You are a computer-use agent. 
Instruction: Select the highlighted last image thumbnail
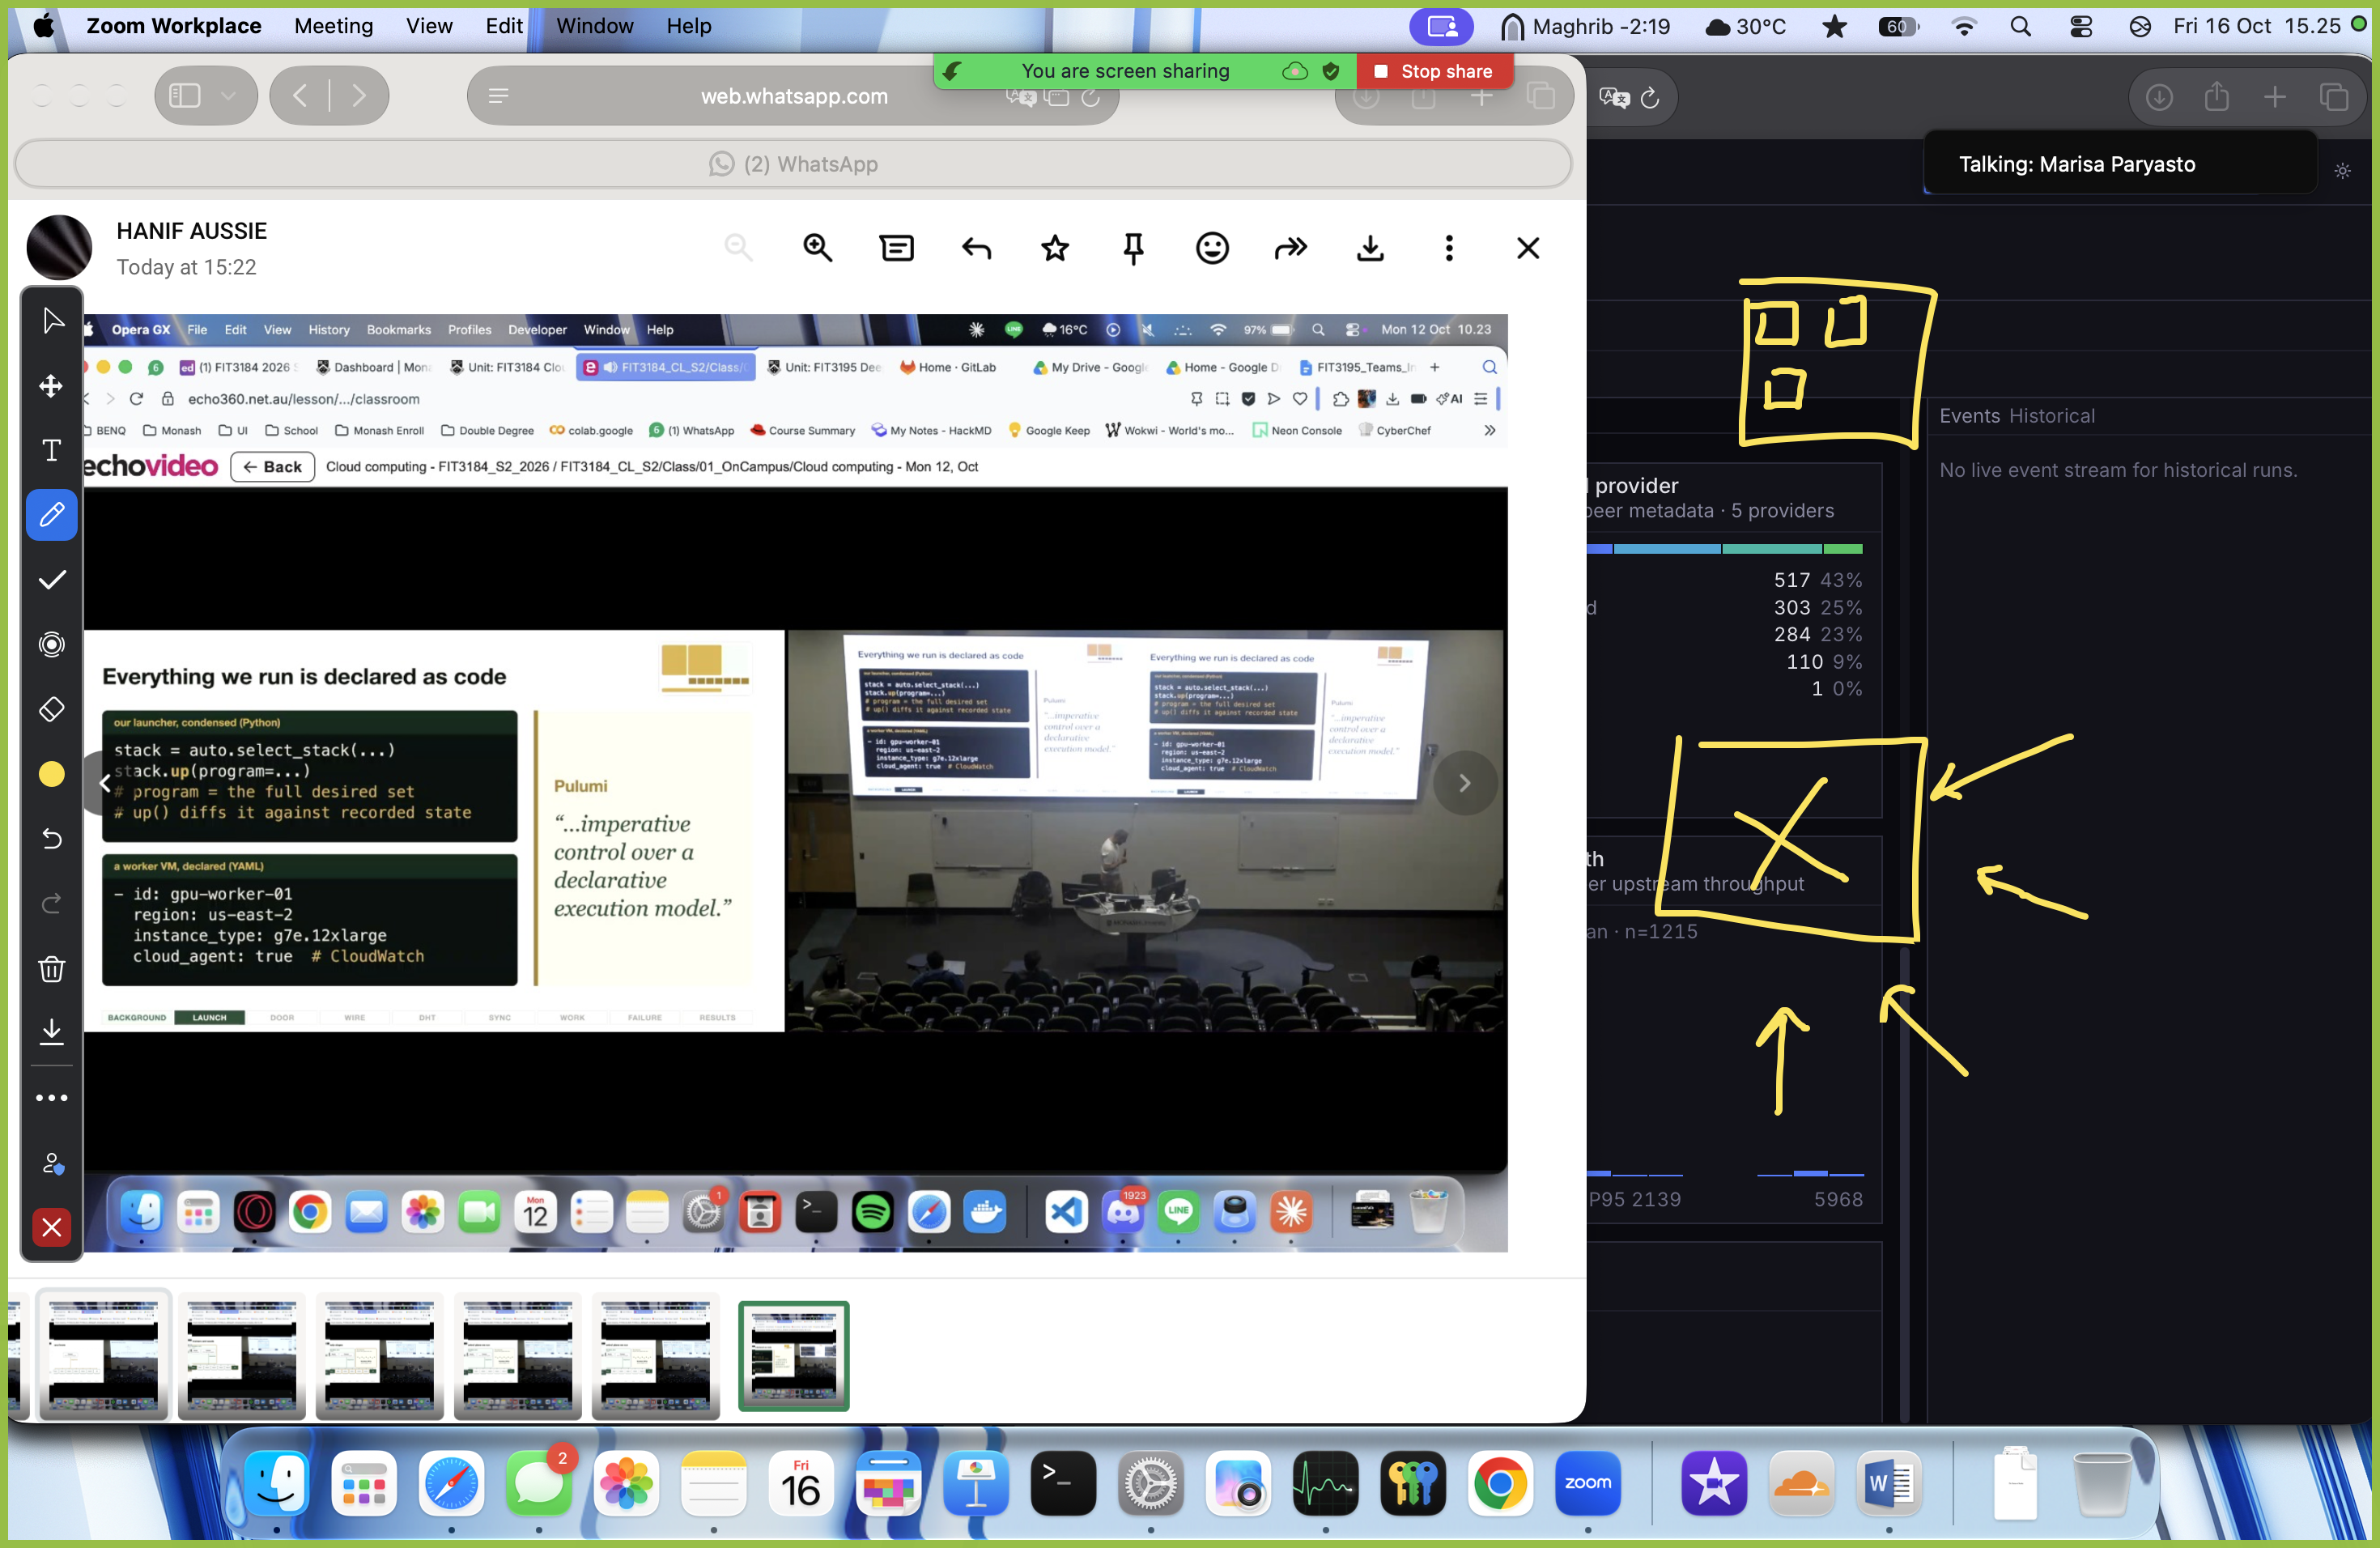point(793,1355)
